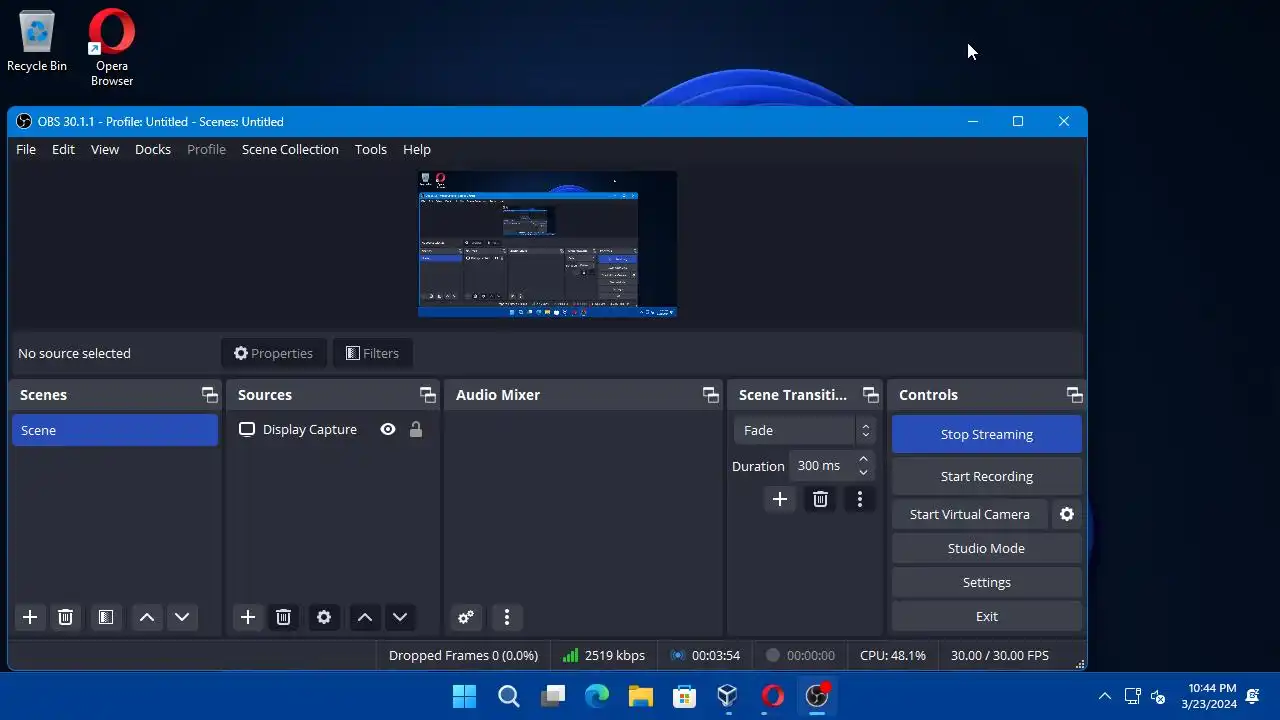
Task: Move scene up arrow
Action: coord(147,617)
